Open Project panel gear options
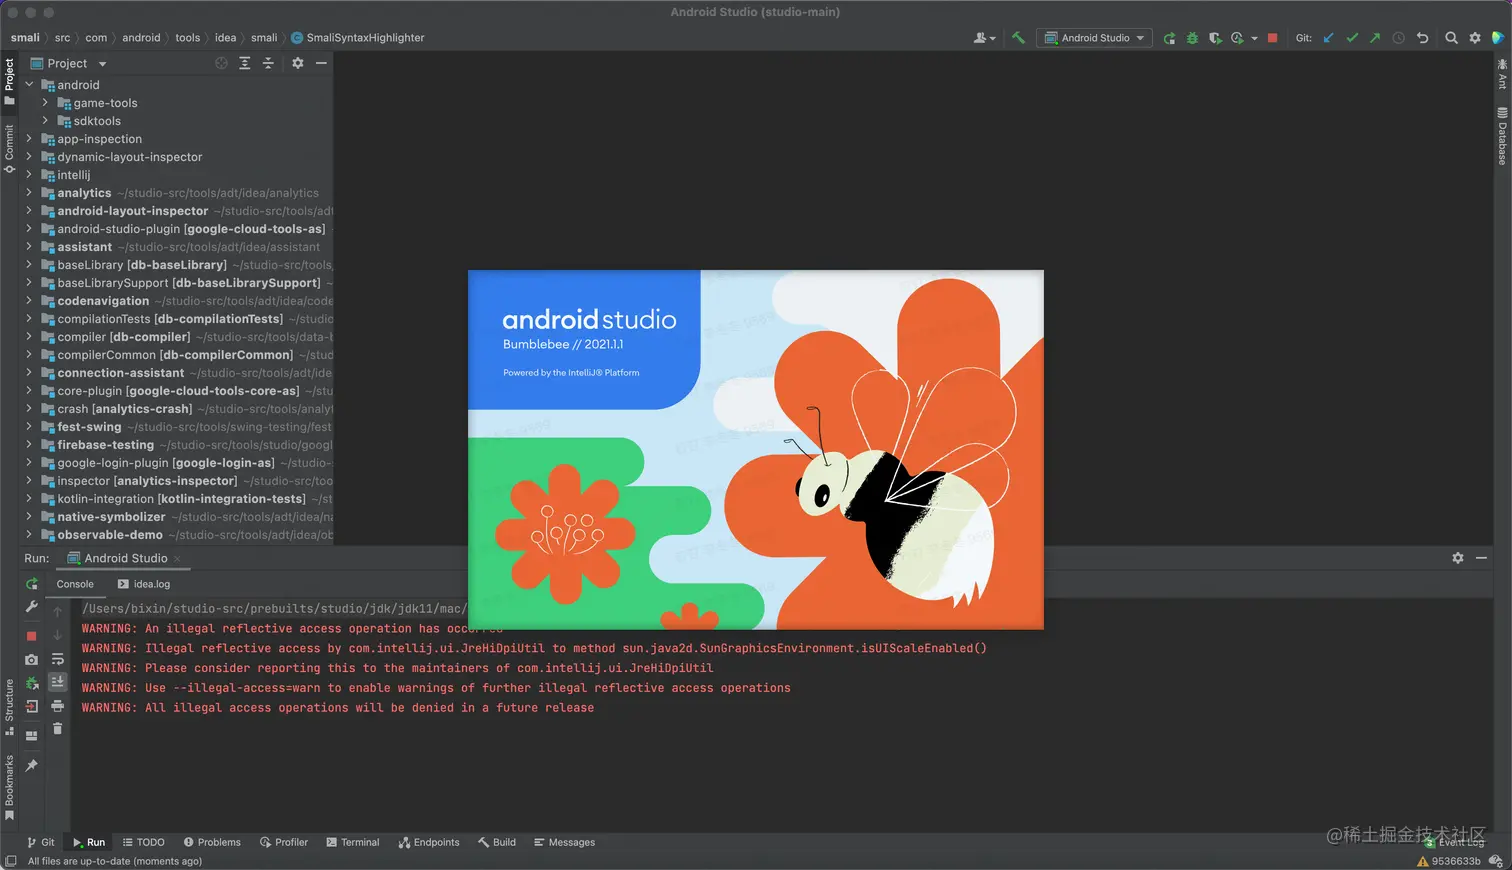This screenshot has height=870, width=1512. click(x=297, y=63)
